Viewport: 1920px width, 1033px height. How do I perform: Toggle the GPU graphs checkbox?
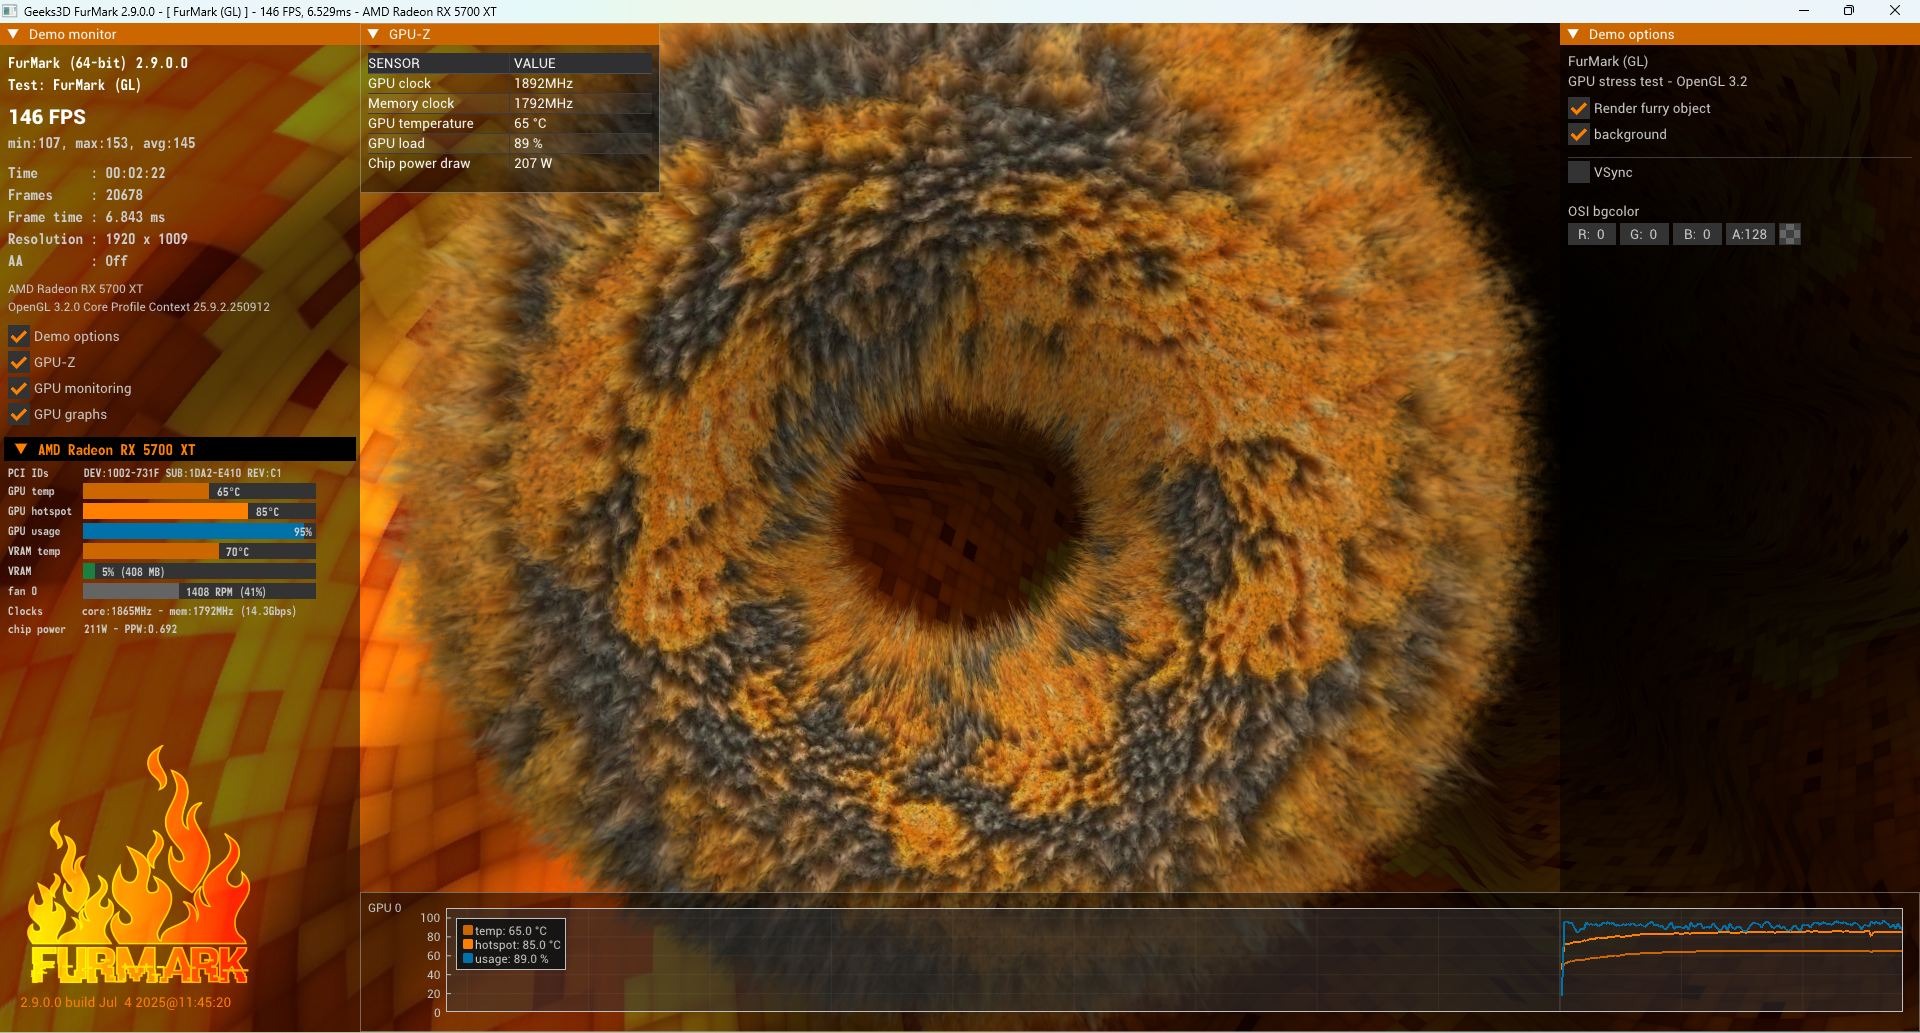point(18,414)
